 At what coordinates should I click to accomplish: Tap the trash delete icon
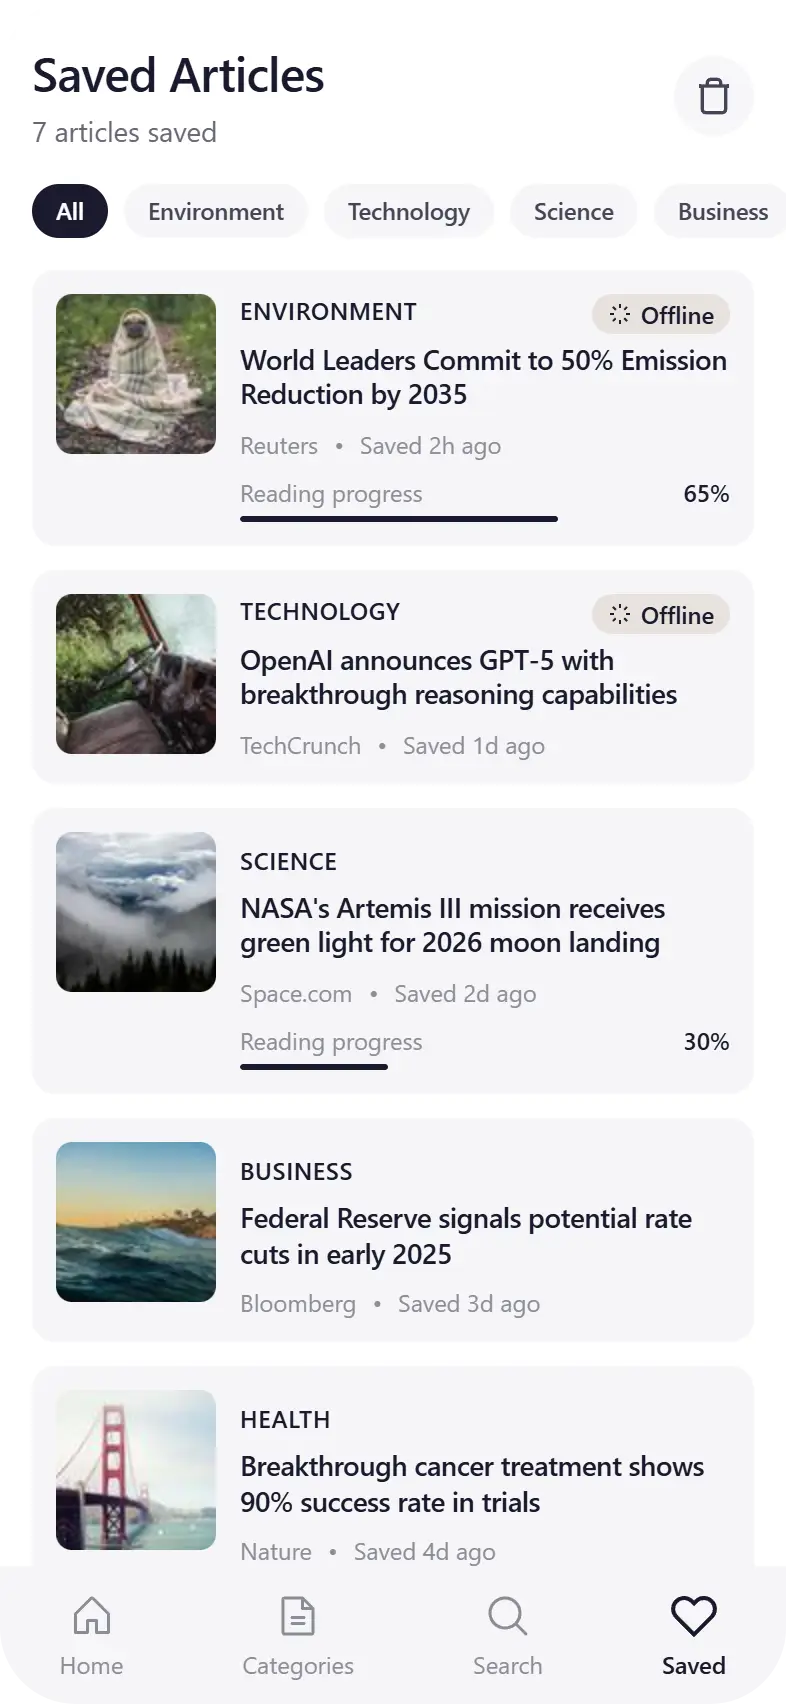[713, 97]
